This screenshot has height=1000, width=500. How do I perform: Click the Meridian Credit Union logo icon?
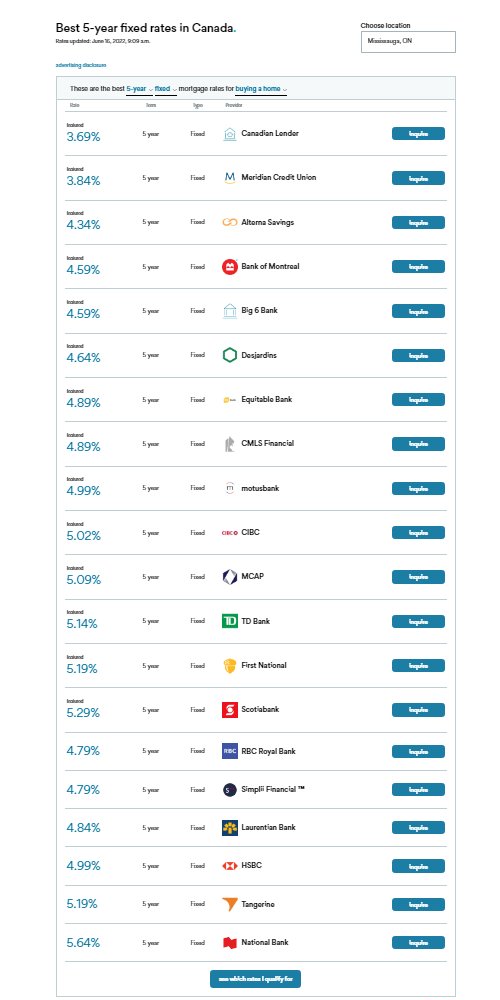point(230,177)
